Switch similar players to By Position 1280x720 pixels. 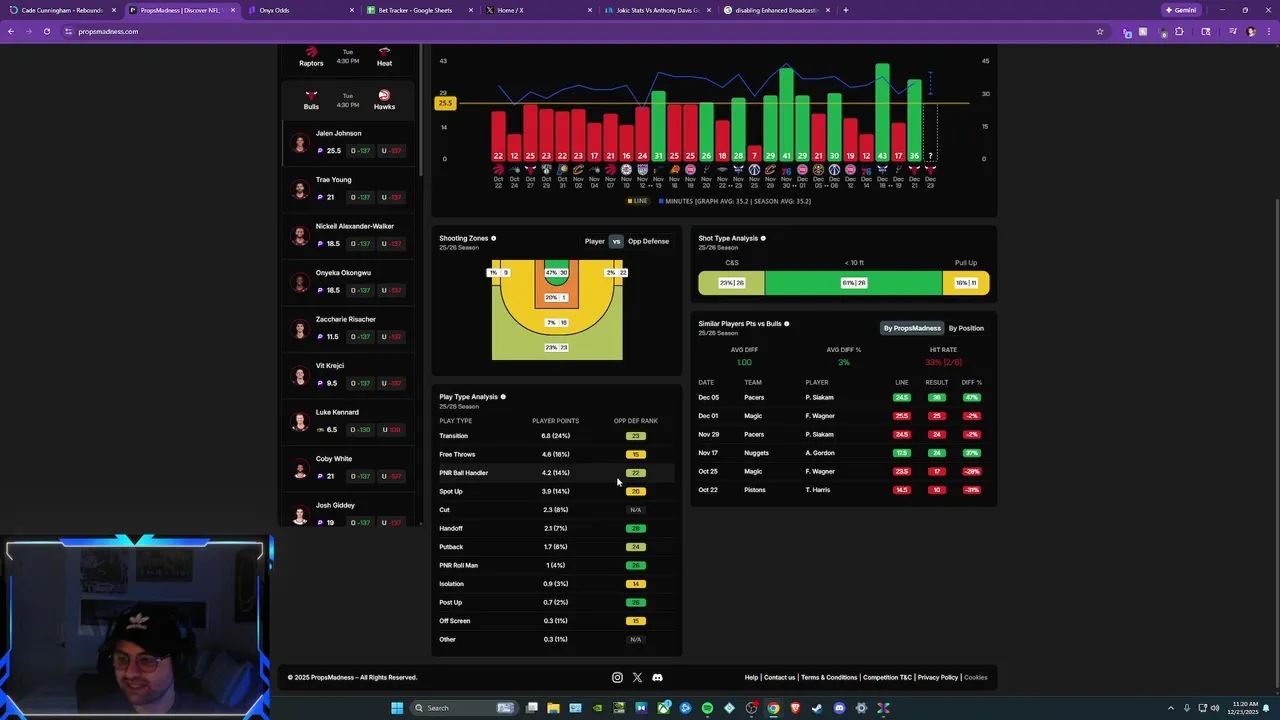[966, 328]
